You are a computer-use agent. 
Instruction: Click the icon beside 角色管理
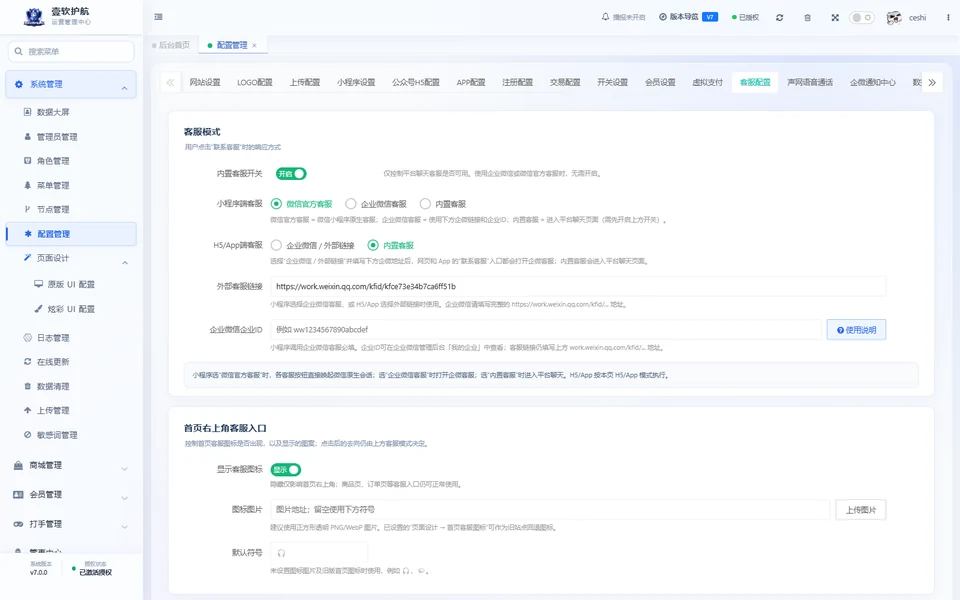point(27,161)
